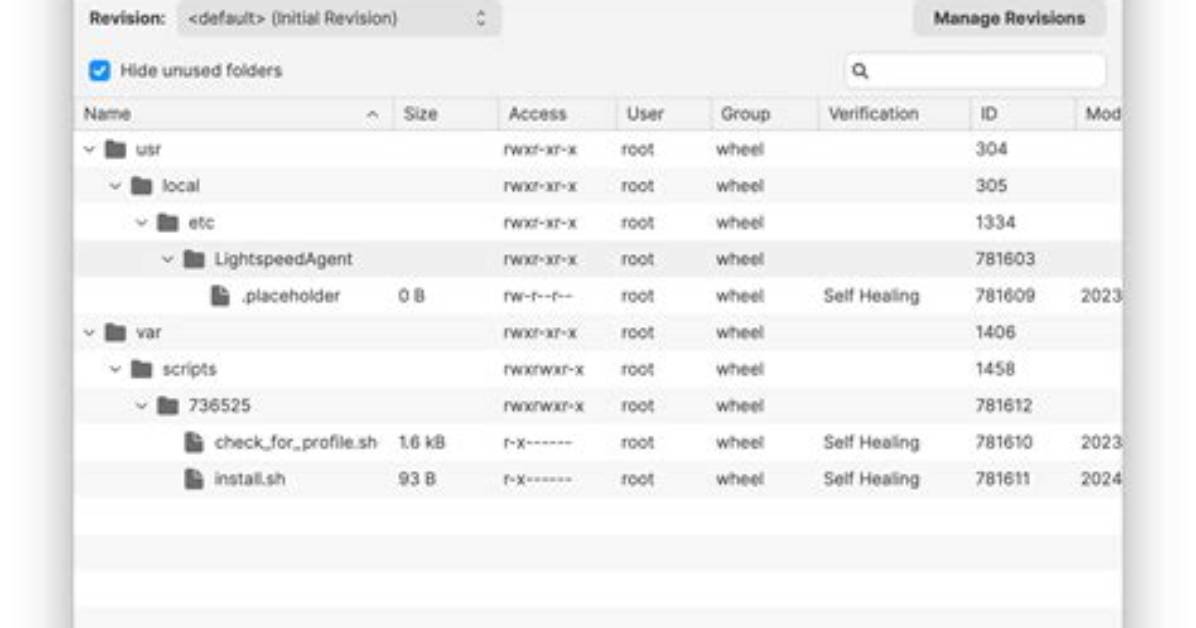The image size is (1196, 628).
Task: Click the install.sh file icon
Action: click(195, 478)
